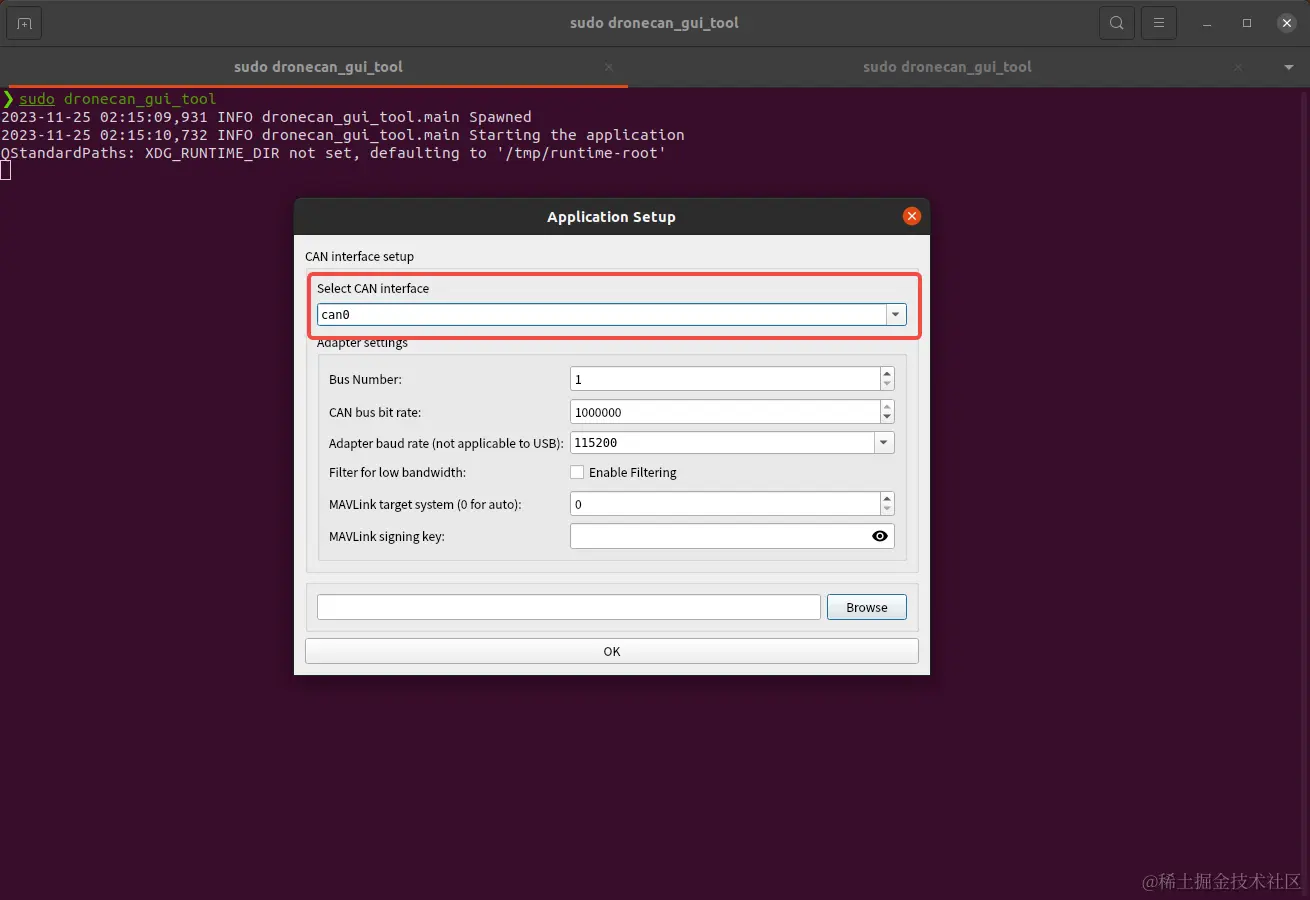
Task: Open the Adapter baud rate dropdown
Action: pyautogui.click(x=884, y=442)
